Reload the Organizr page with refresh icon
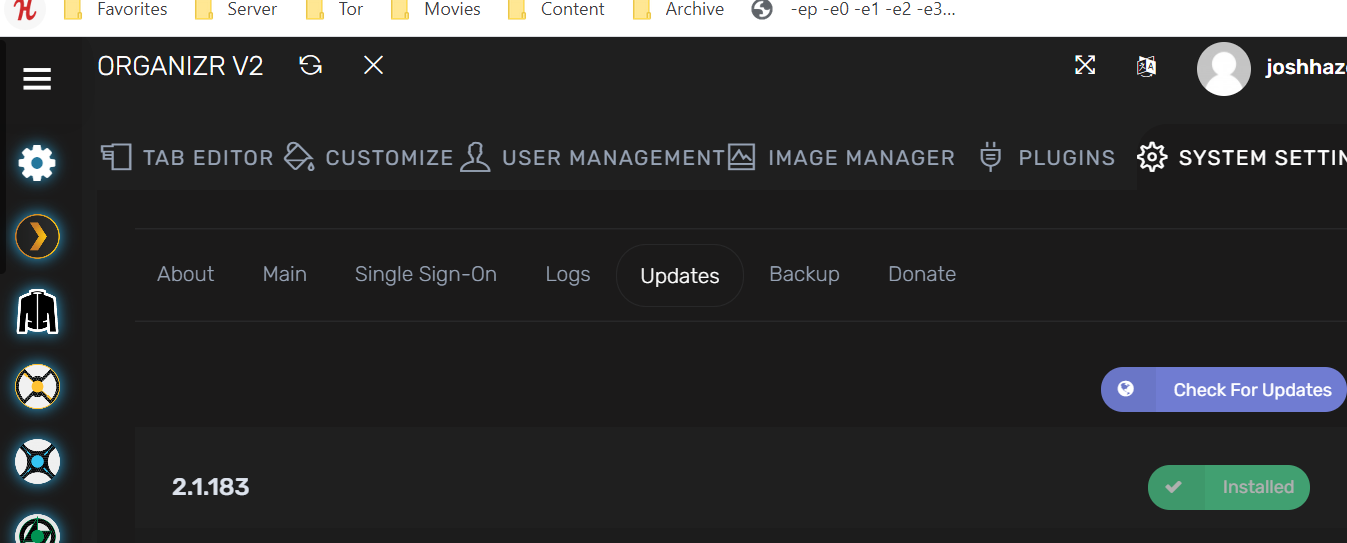1347x543 pixels. 311,66
